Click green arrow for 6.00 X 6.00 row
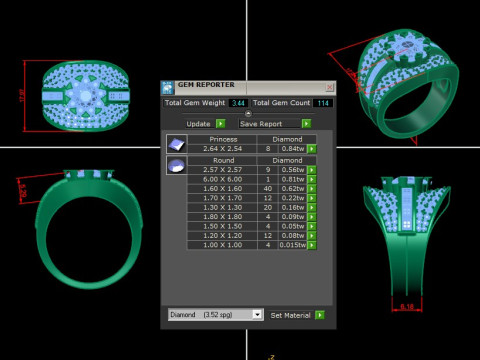This screenshot has width=480, height=360. pos(312,179)
